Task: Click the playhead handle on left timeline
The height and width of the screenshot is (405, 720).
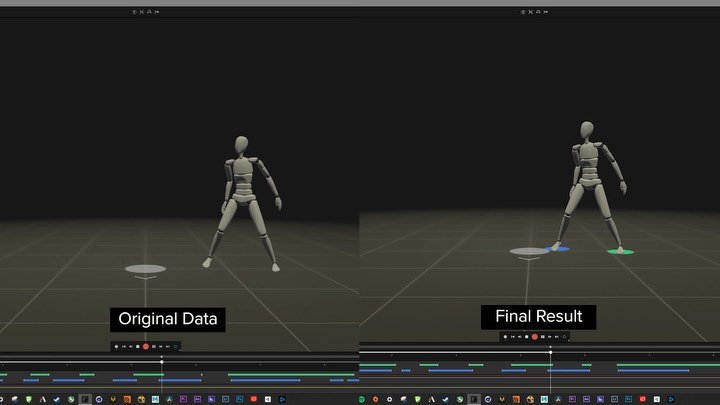Action: click(x=162, y=361)
